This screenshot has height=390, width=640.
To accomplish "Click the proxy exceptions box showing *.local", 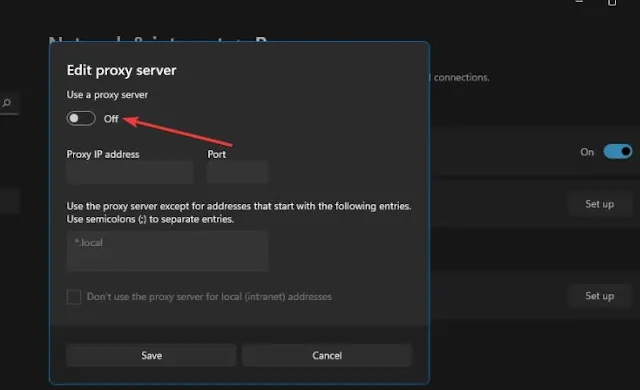I will tap(167, 250).
